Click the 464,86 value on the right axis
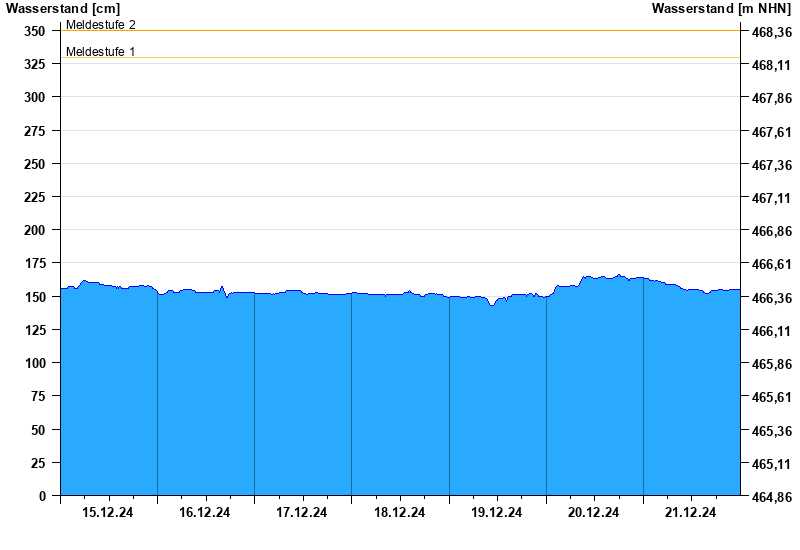The image size is (800, 550). click(x=771, y=497)
